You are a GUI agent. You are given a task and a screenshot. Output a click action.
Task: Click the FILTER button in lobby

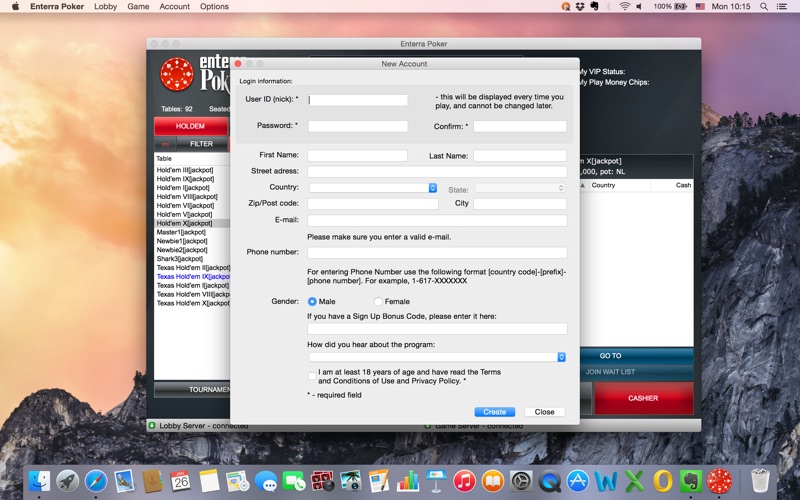[x=202, y=144]
